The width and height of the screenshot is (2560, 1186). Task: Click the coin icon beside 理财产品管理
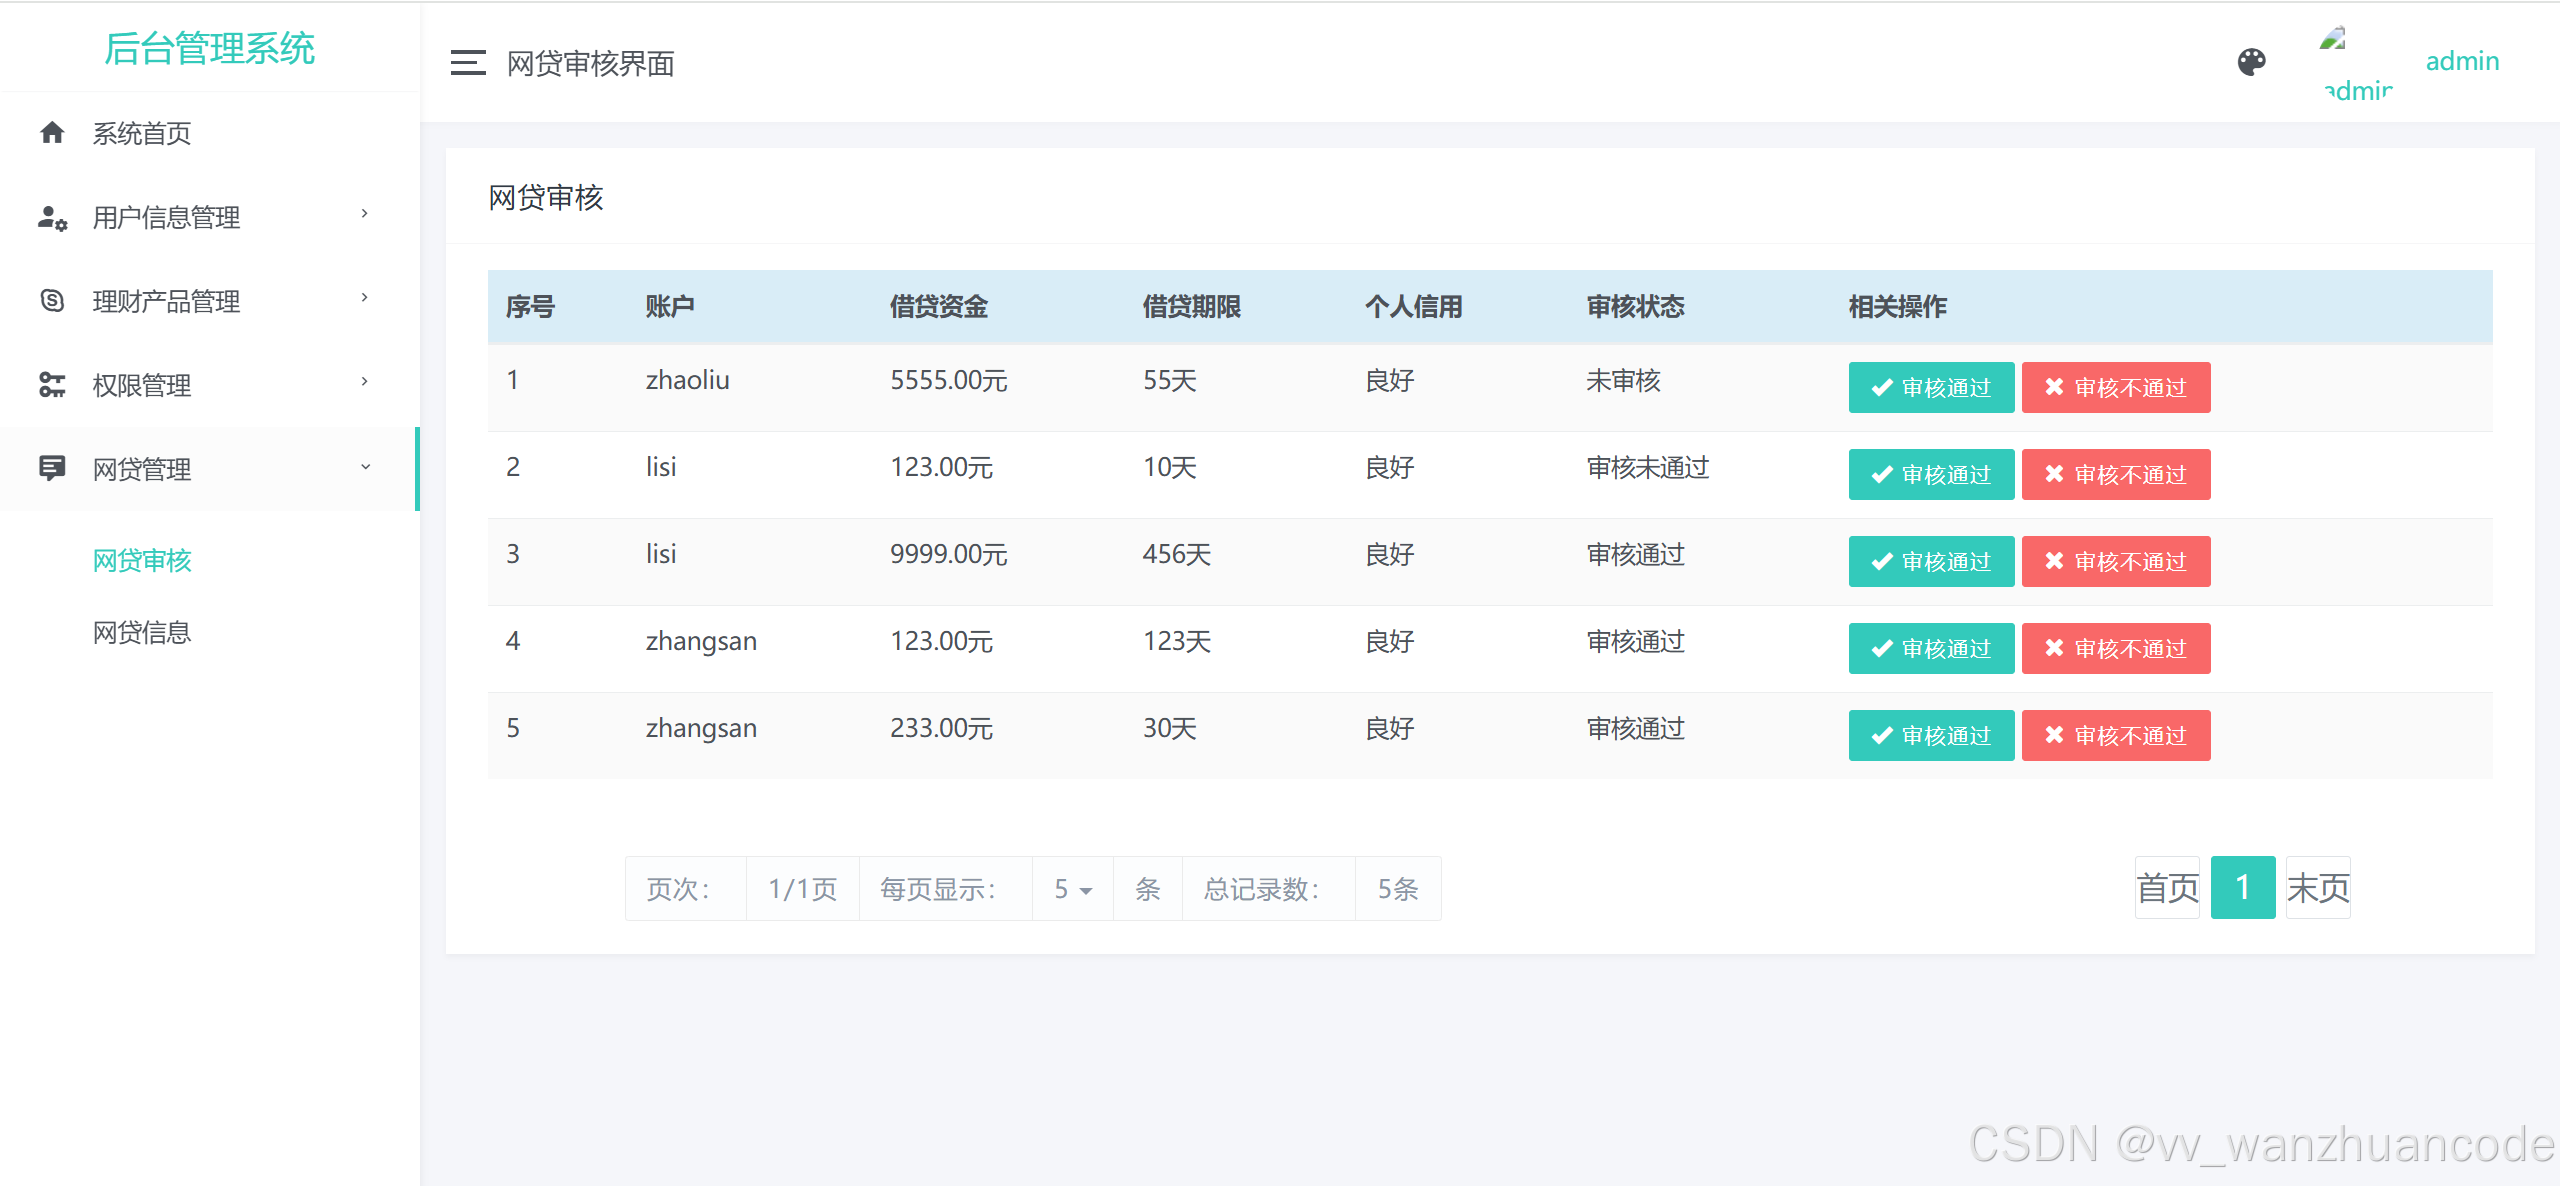pyautogui.click(x=52, y=300)
